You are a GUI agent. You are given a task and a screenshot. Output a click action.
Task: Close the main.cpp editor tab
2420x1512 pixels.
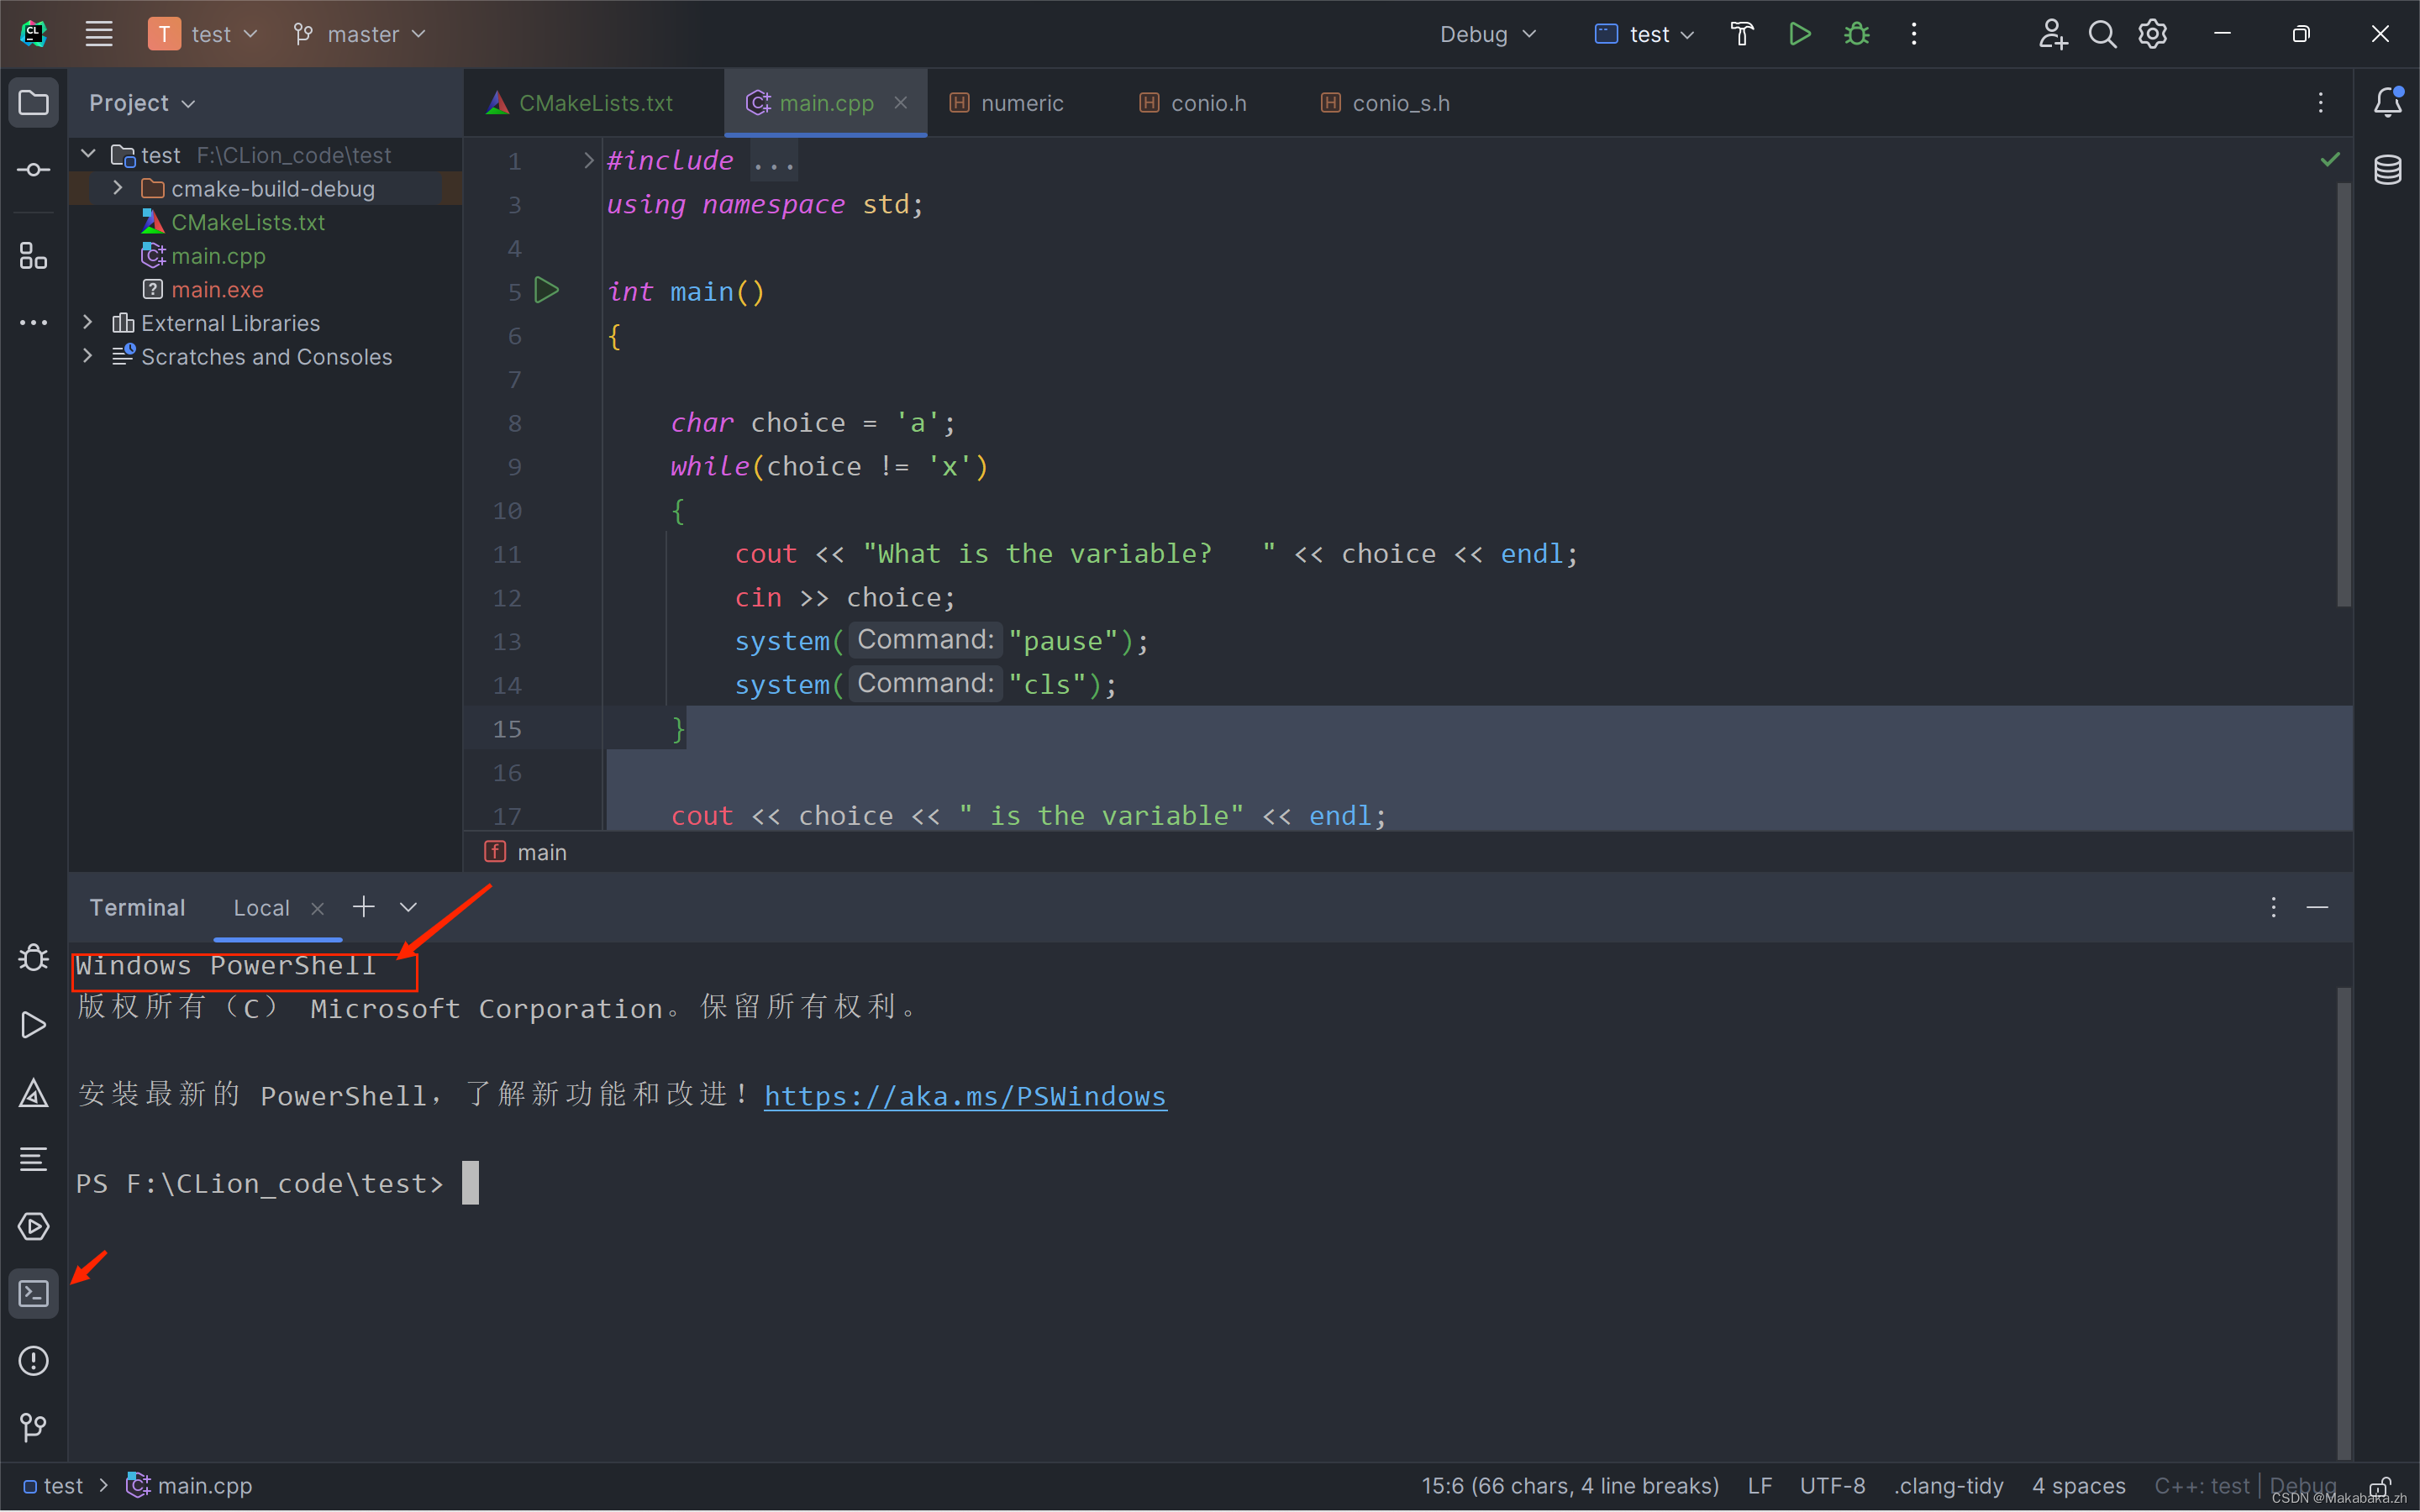[900, 103]
